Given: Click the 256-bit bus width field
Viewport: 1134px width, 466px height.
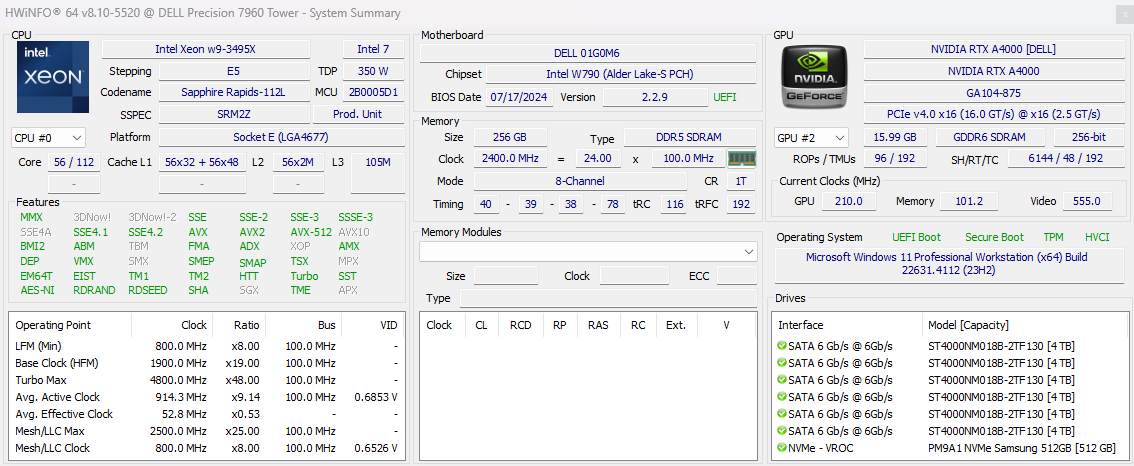Looking at the screenshot, I should tap(1088, 137).
